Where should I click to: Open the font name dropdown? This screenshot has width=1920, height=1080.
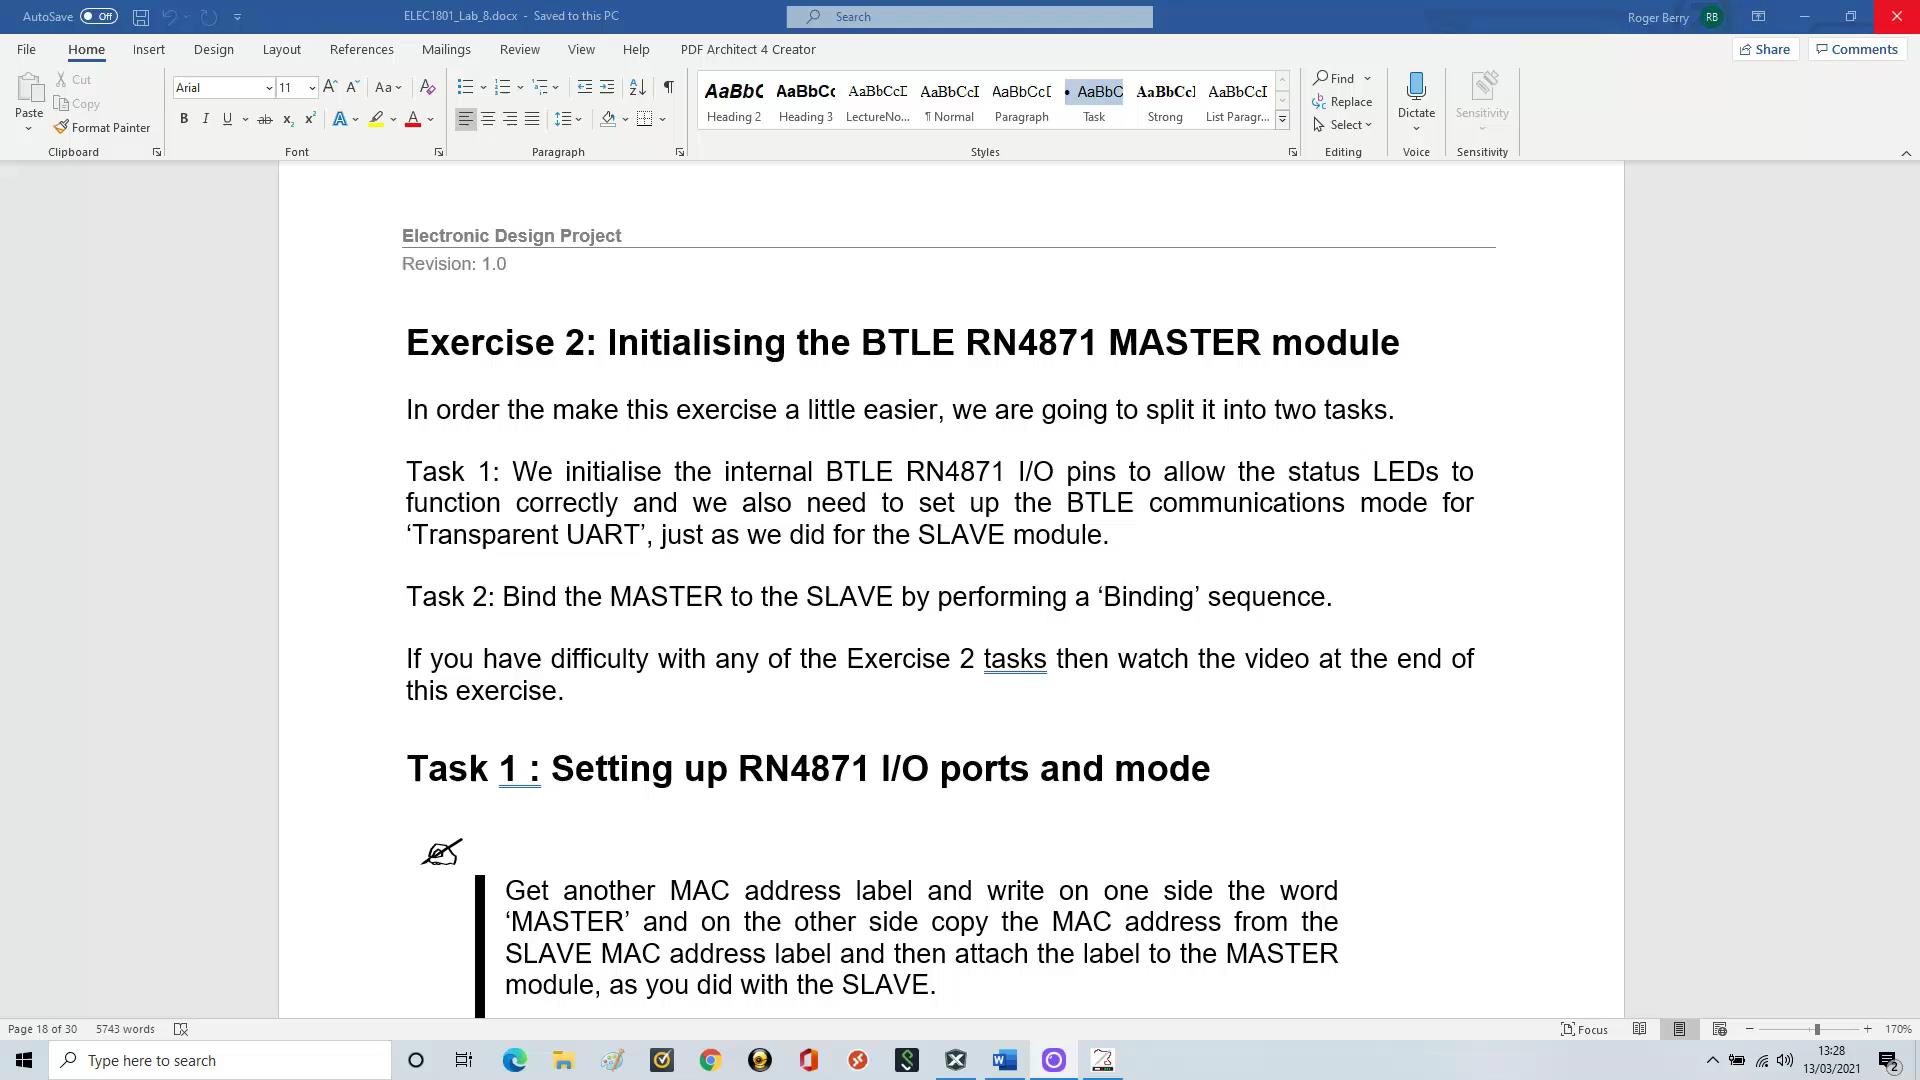coord(268,87)
